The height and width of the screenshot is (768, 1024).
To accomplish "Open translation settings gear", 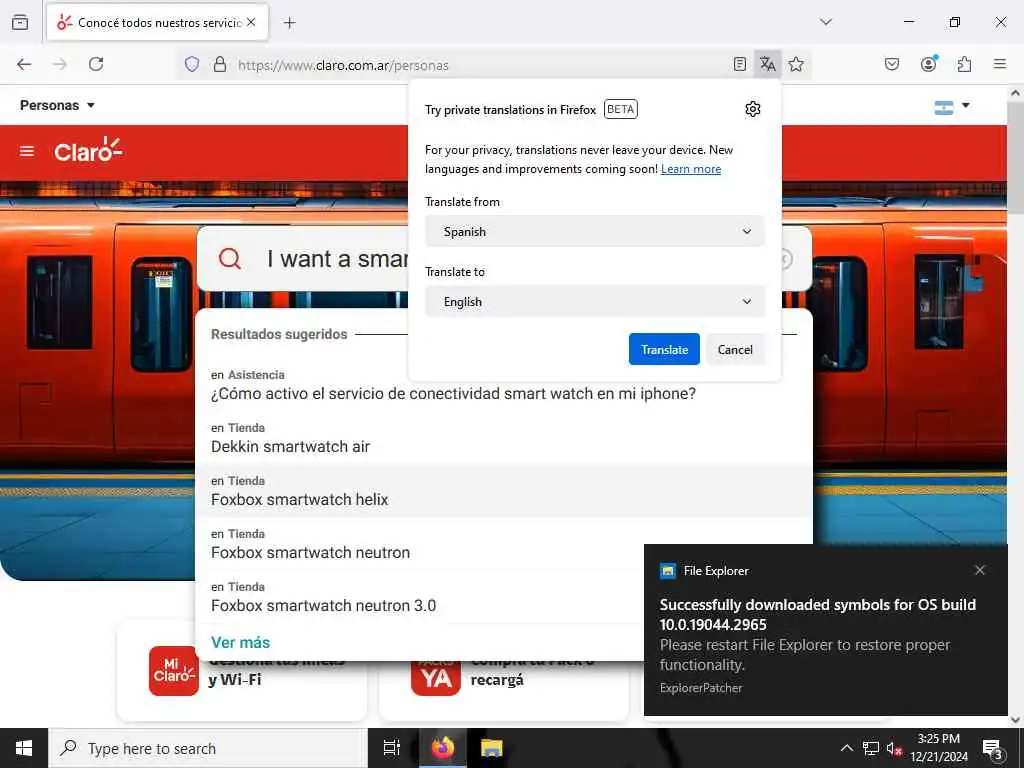I will click(x=752, y=109).
